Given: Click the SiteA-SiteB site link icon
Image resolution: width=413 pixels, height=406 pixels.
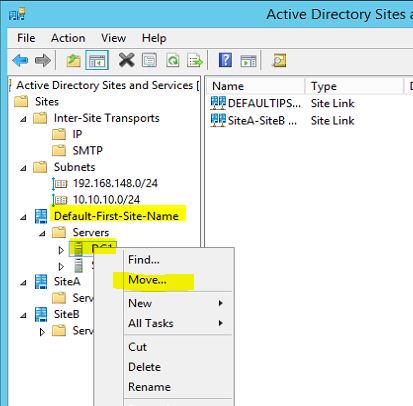Looking at the screenshot, I should pos(218,120).
